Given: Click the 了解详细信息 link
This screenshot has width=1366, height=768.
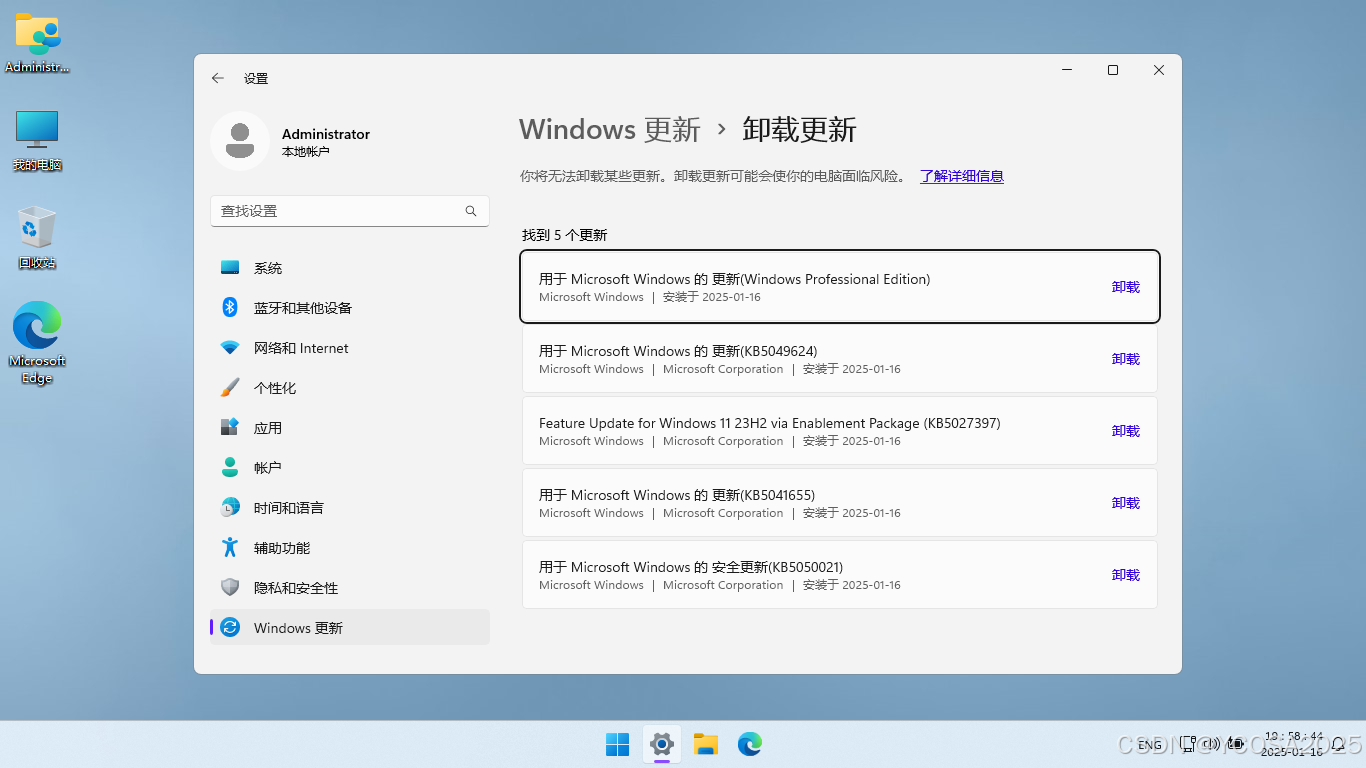Looking at the screenshot, I should pyautogui.click(x=962, y=176).
